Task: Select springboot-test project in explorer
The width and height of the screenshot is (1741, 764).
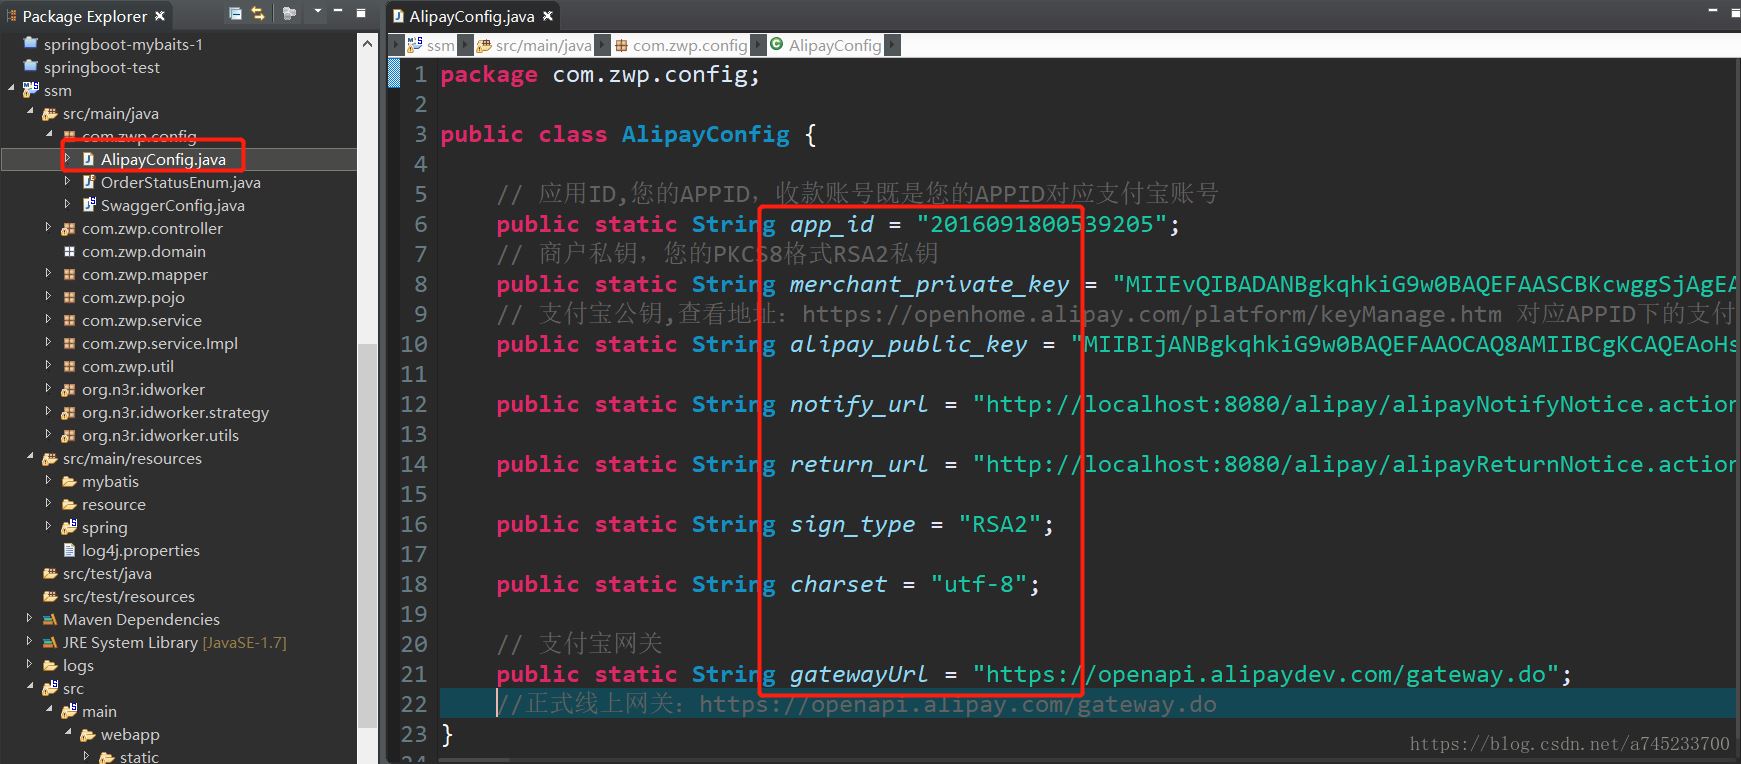Action: pos(101,67)
